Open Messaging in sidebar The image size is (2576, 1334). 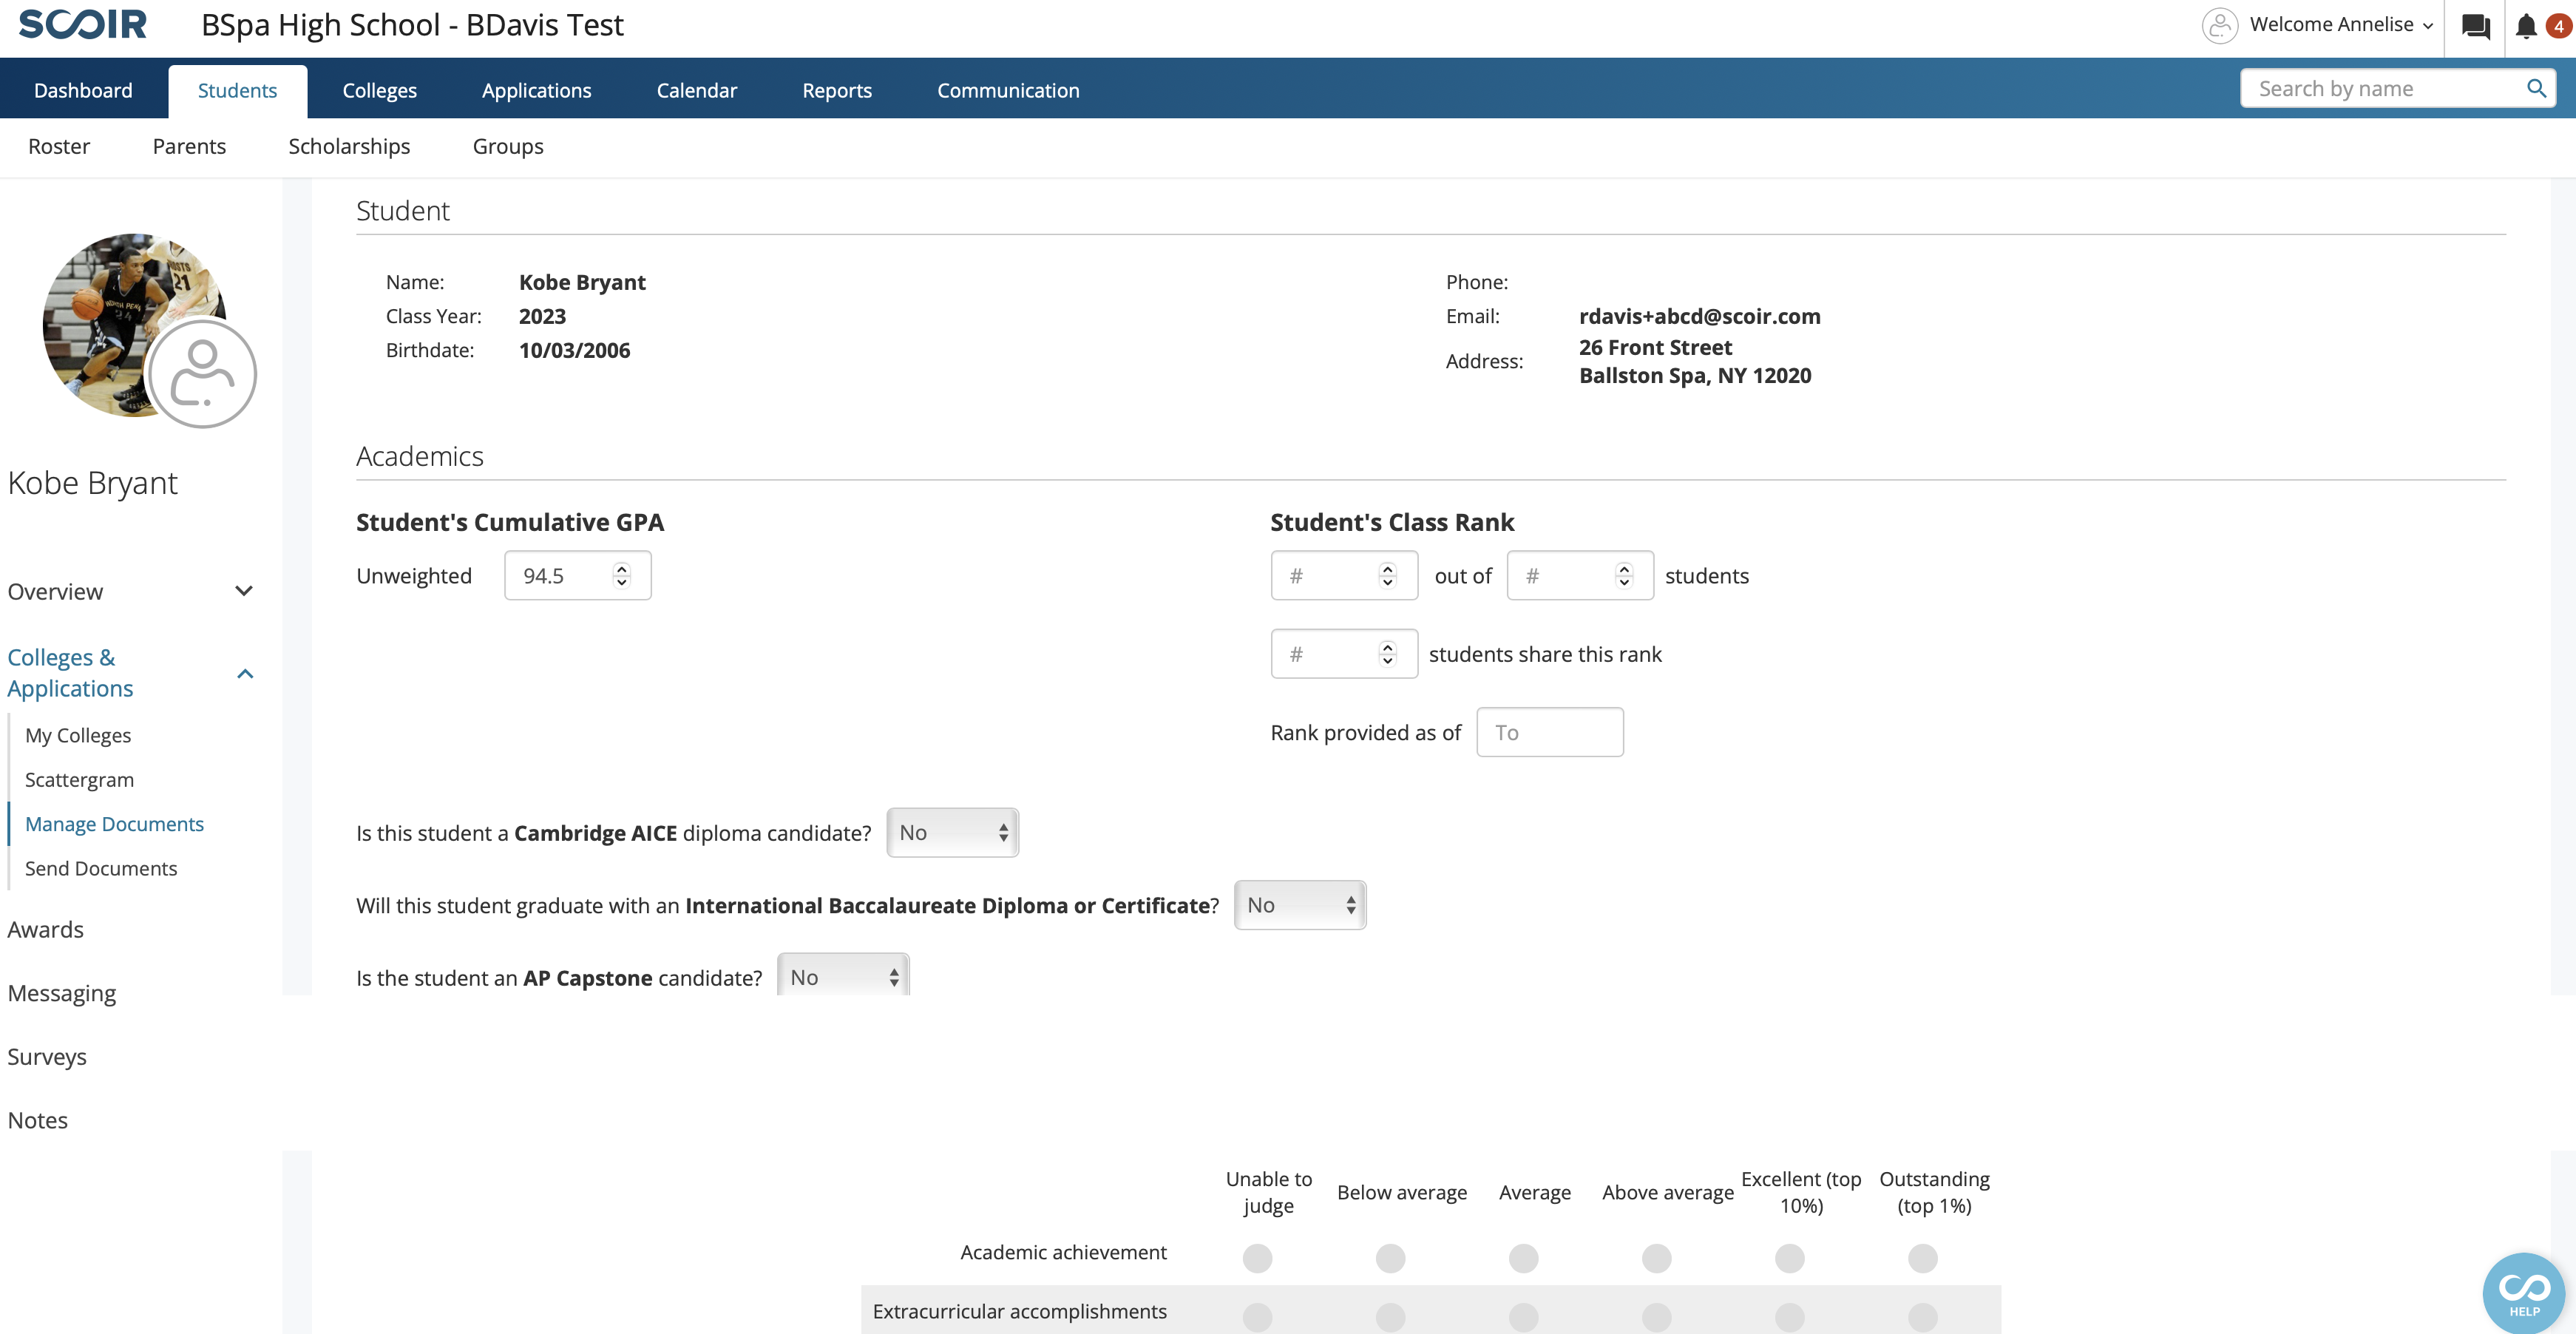[x=62, y=993]
